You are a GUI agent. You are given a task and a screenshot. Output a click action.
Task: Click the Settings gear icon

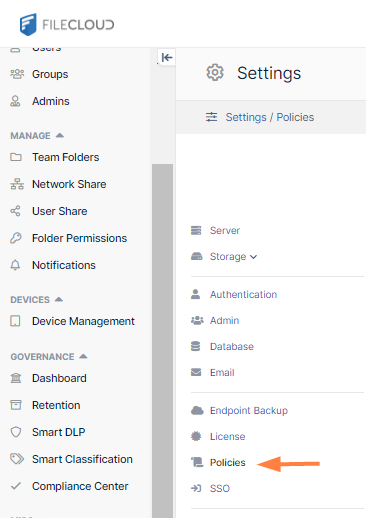pyautogui.click(x=215, y=72)
